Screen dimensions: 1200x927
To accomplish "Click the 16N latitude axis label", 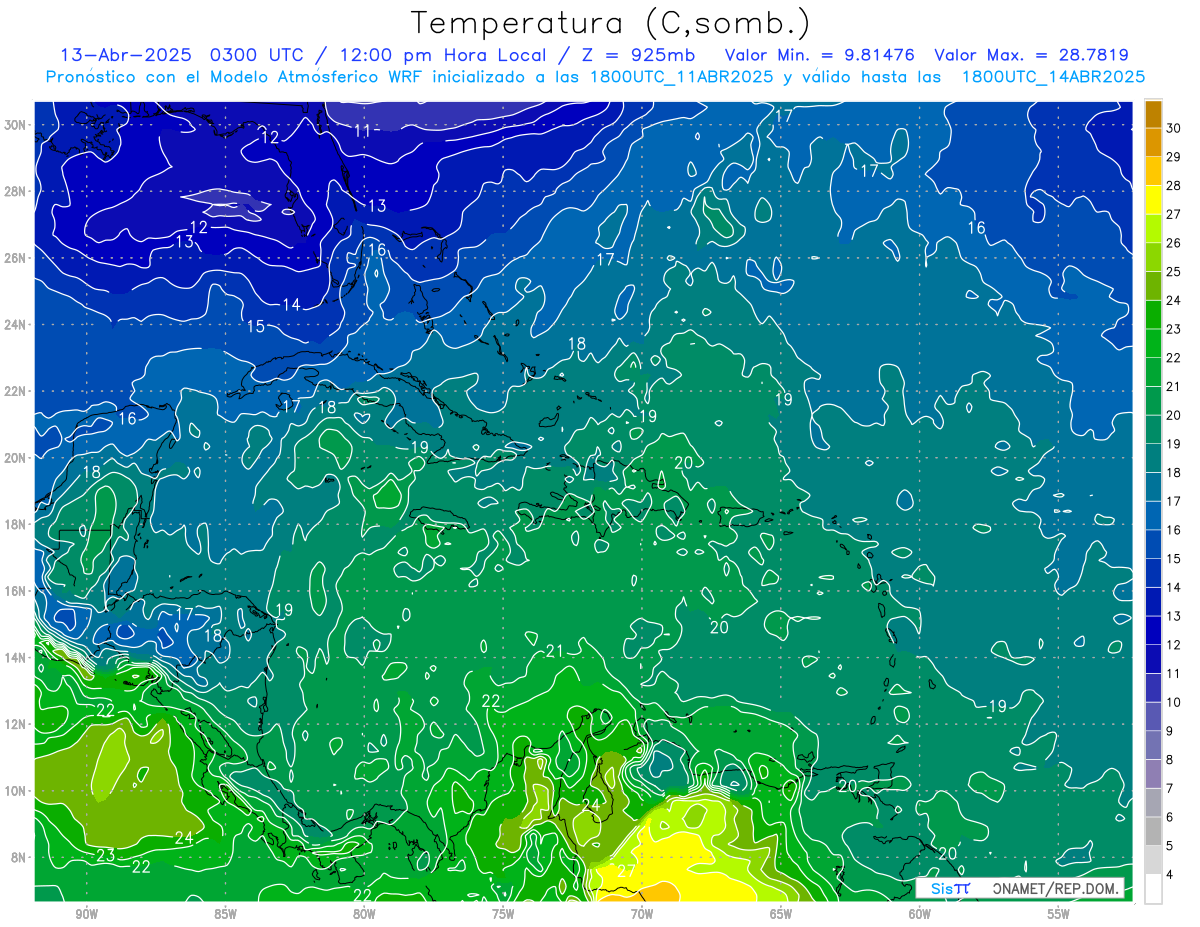I will click(x=17, y=591).
